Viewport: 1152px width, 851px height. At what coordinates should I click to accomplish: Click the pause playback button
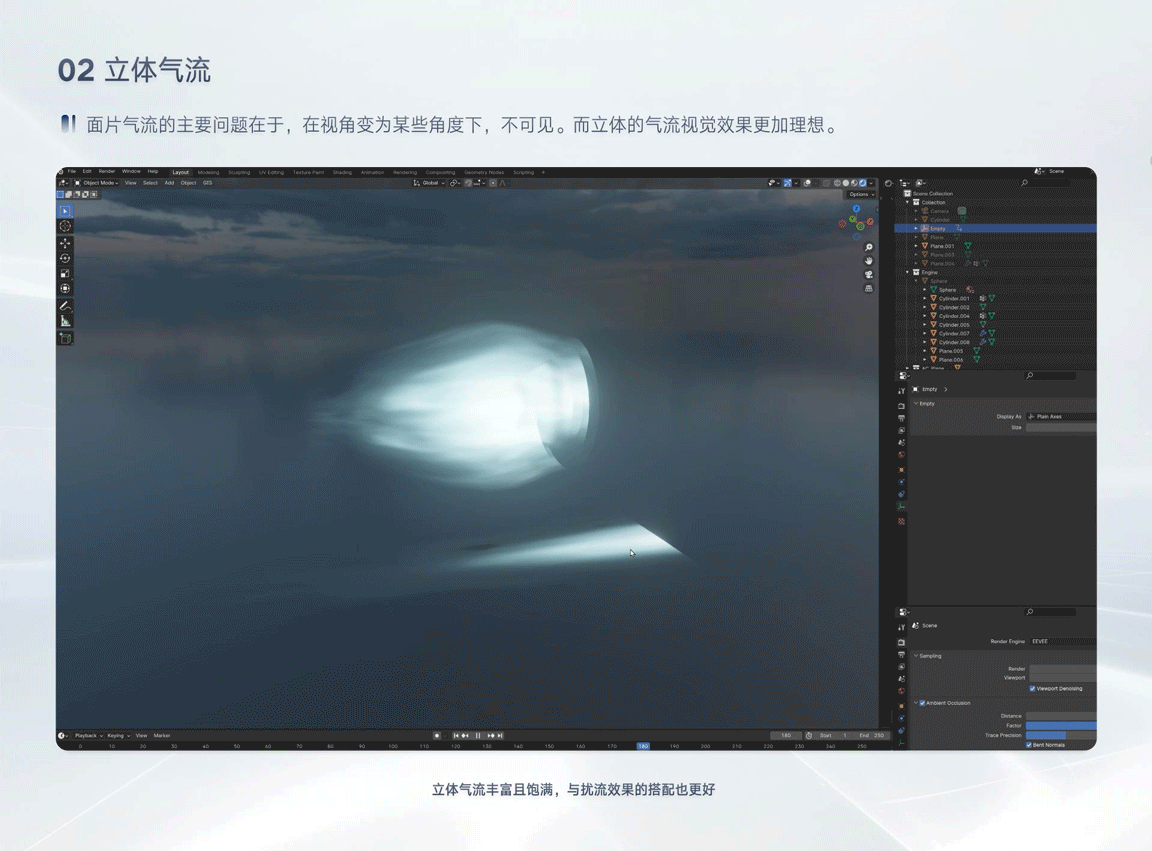[x=478, y=736]
